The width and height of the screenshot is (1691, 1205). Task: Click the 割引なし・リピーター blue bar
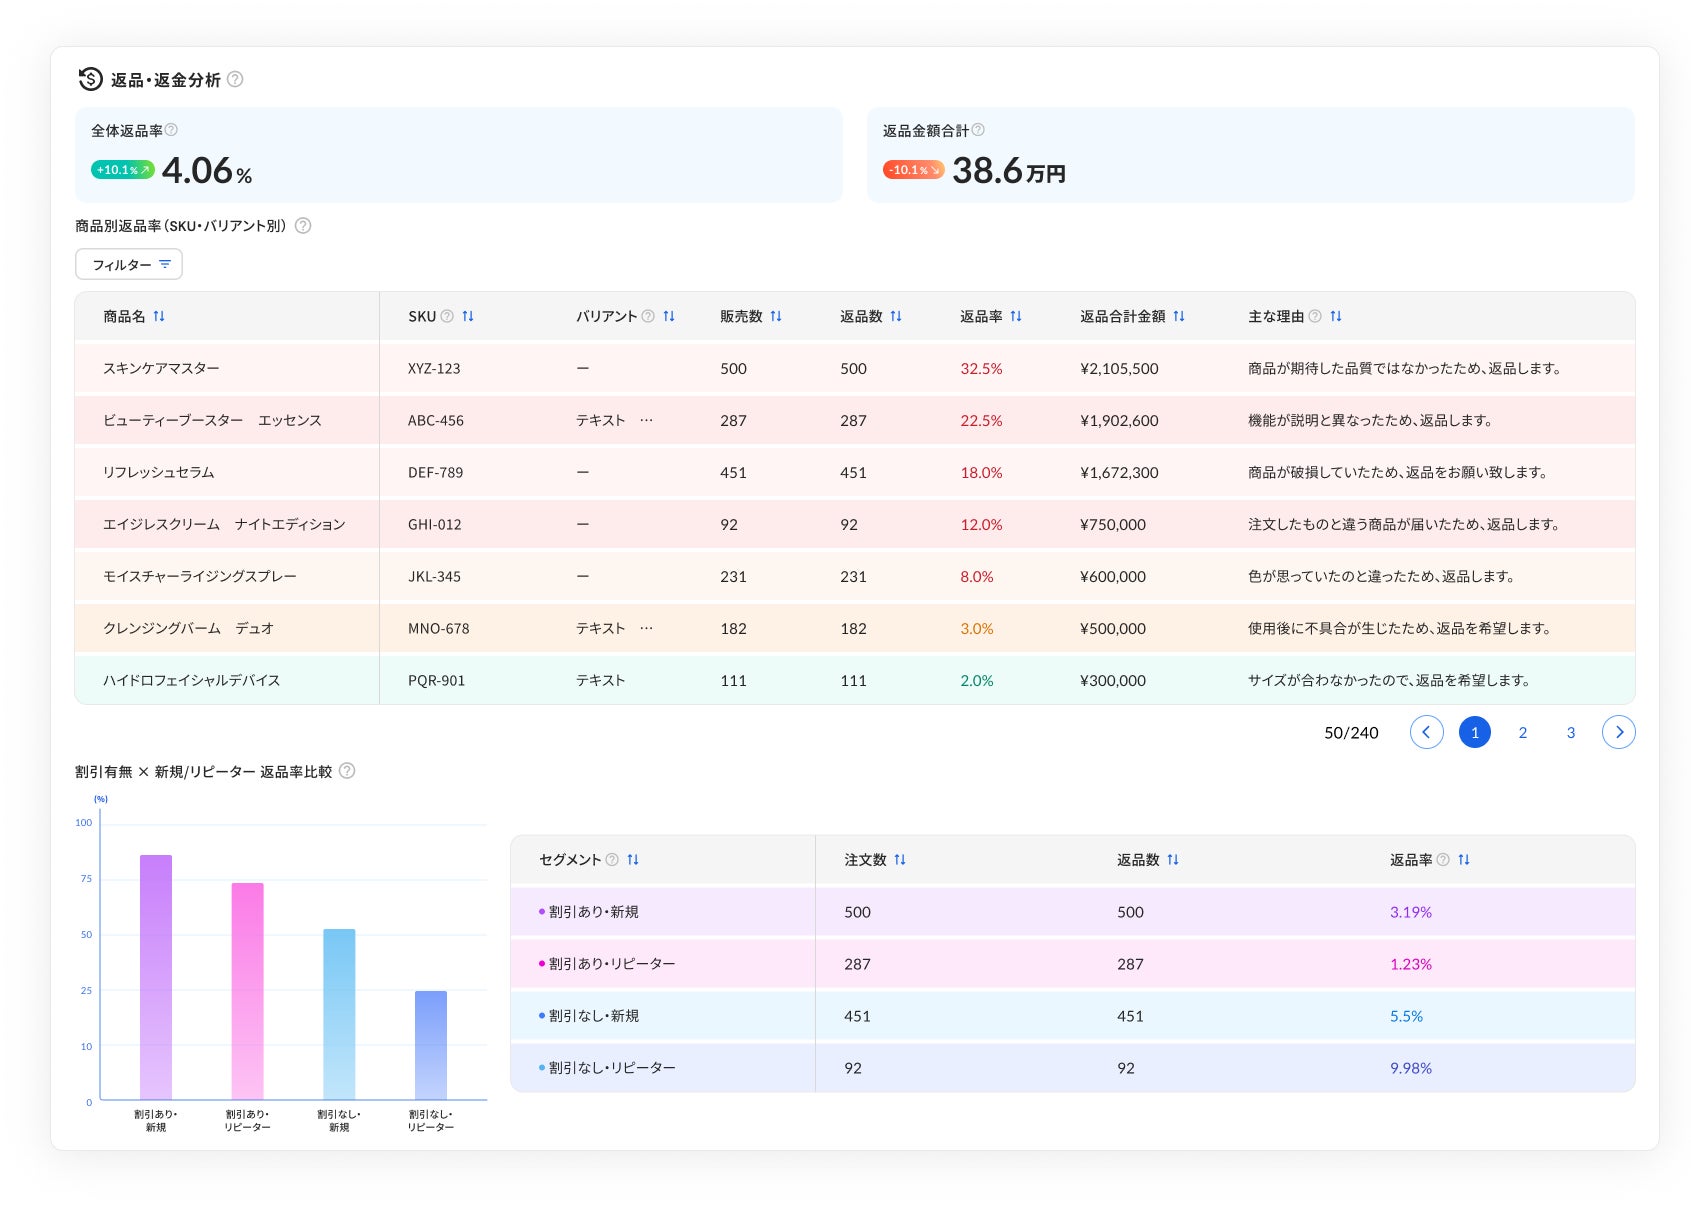(431, 1045)
